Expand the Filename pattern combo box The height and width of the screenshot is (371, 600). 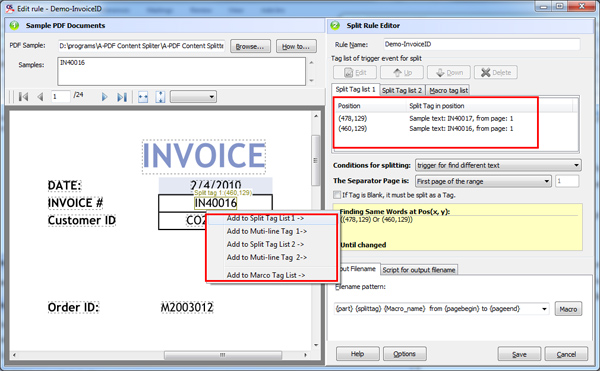(544, 309)
